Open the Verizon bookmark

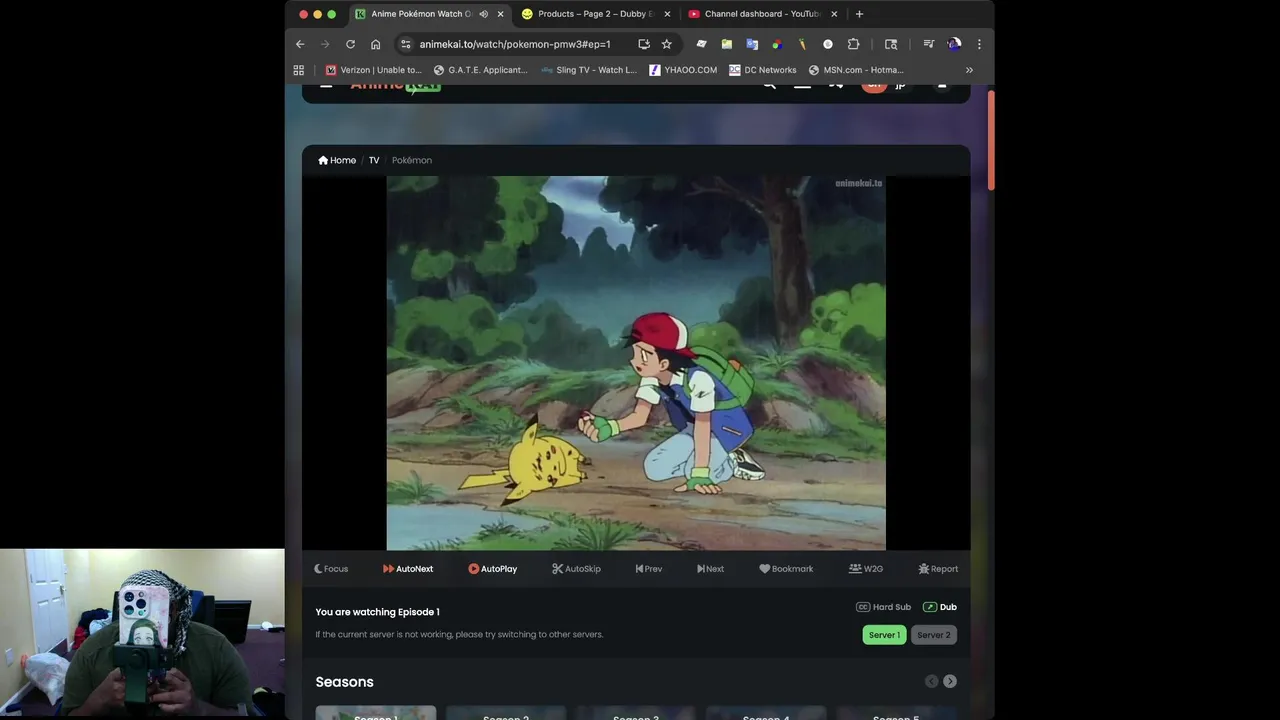click(x=374, y=70)
